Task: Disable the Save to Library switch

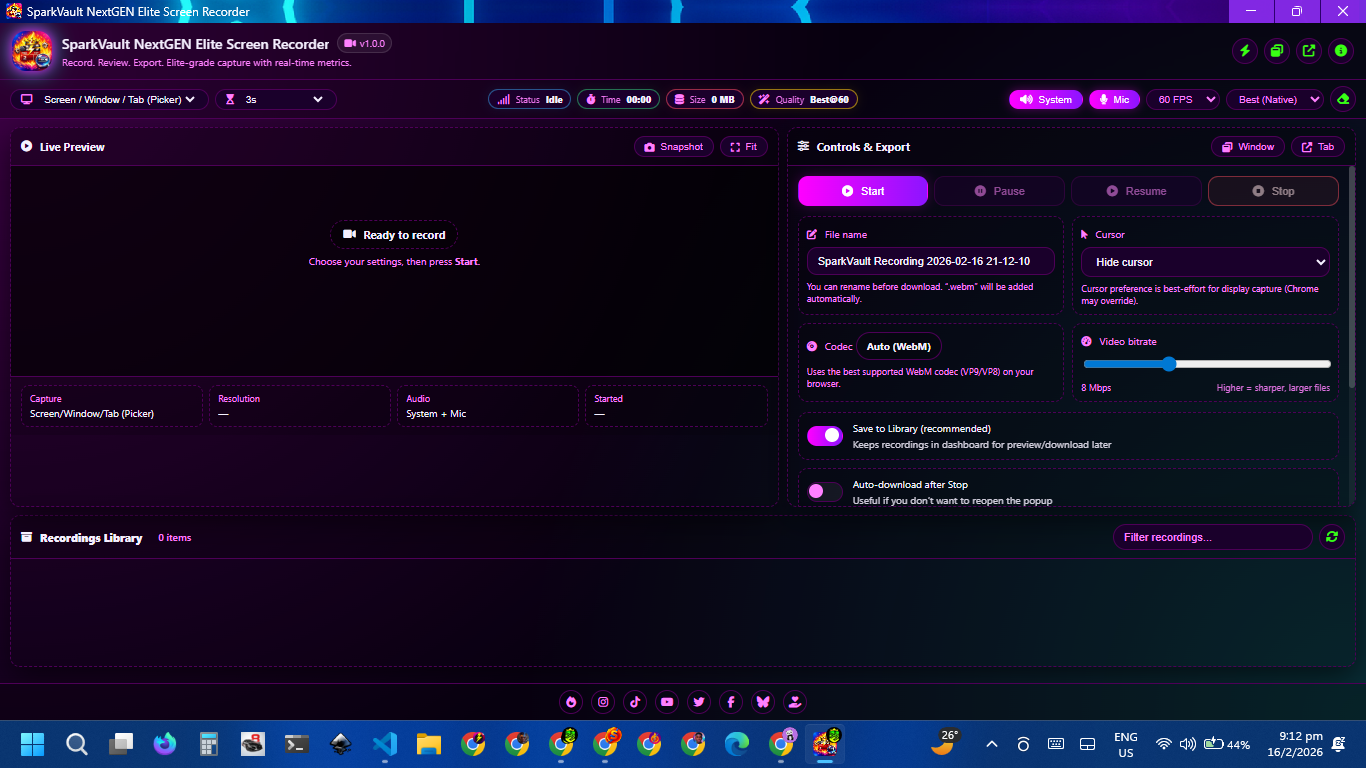Action: pos(825,436)
